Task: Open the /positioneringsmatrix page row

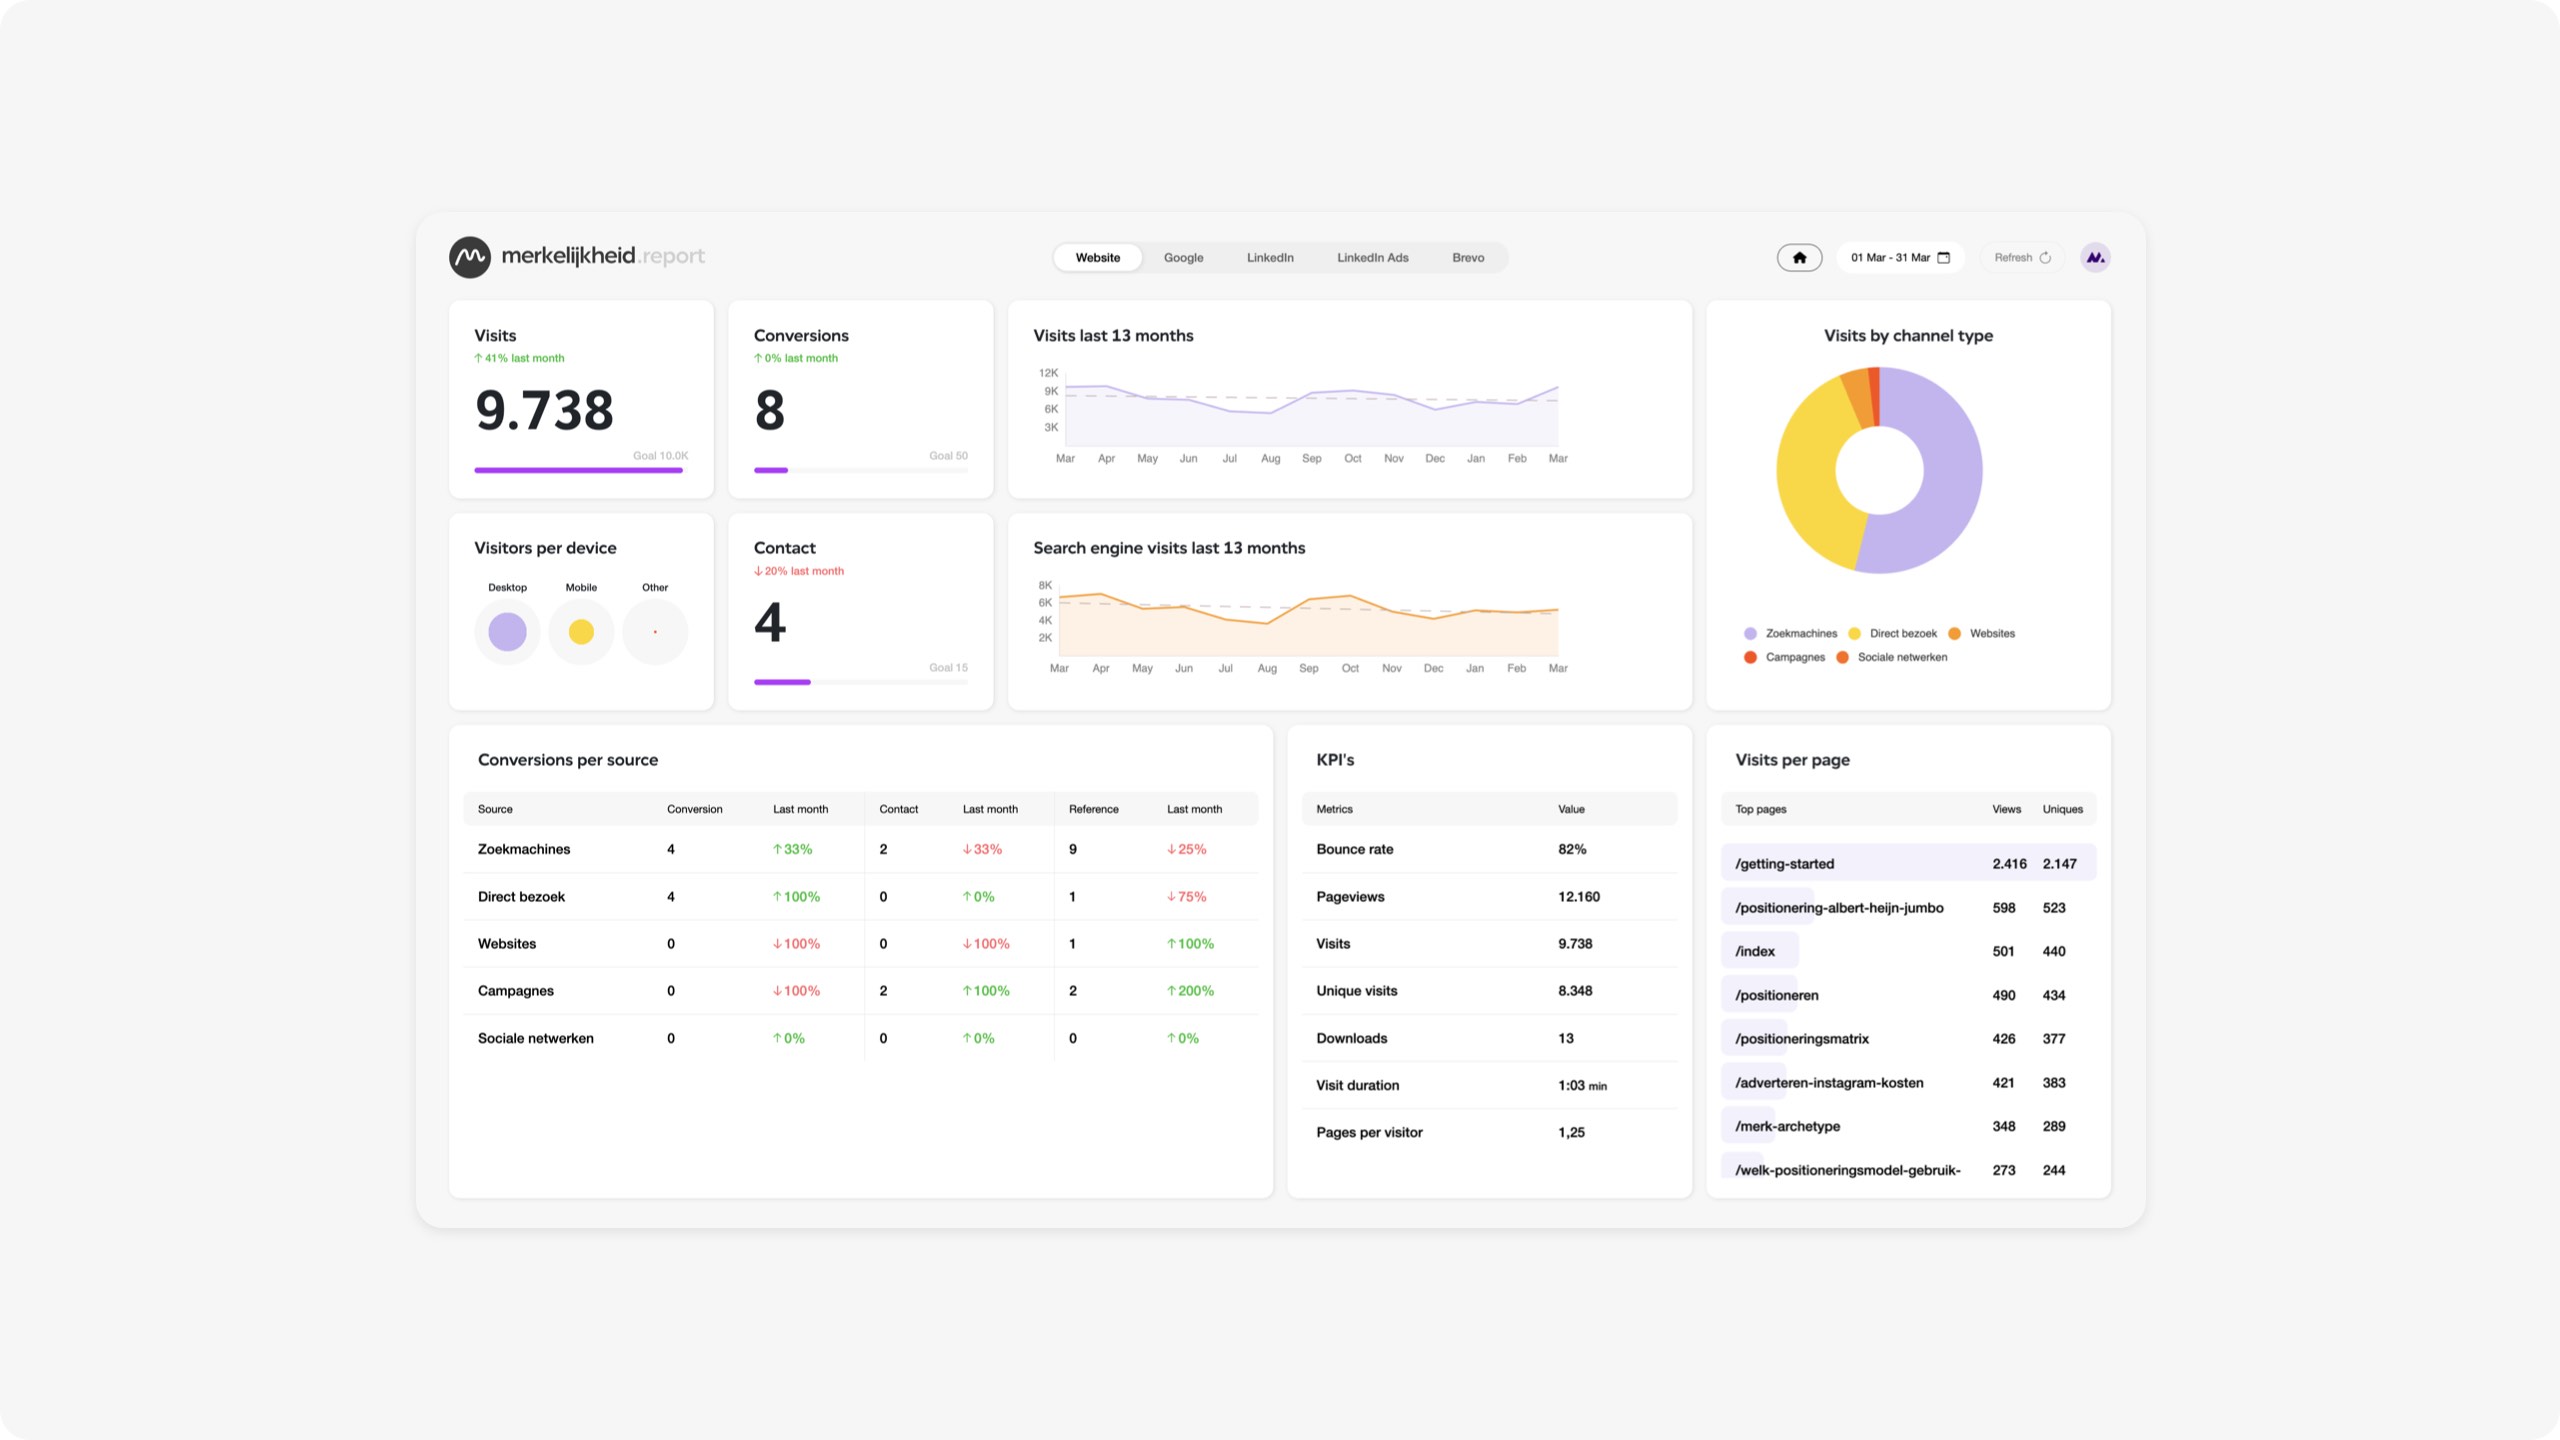Action: (1908, 1039)
